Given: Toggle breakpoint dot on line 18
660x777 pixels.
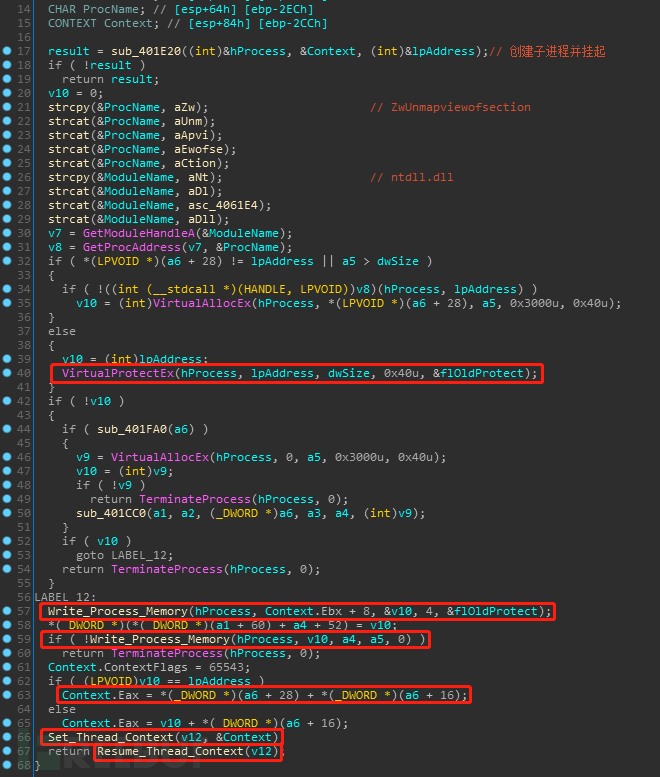Looking at the screenshot, I should tap(7, 64).
